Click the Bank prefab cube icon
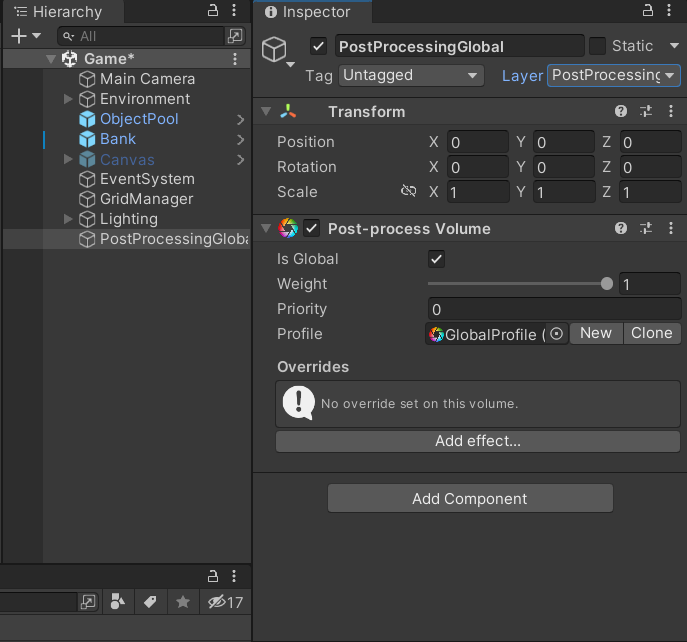Screen dimensions: 687x642 click(87, 139)
